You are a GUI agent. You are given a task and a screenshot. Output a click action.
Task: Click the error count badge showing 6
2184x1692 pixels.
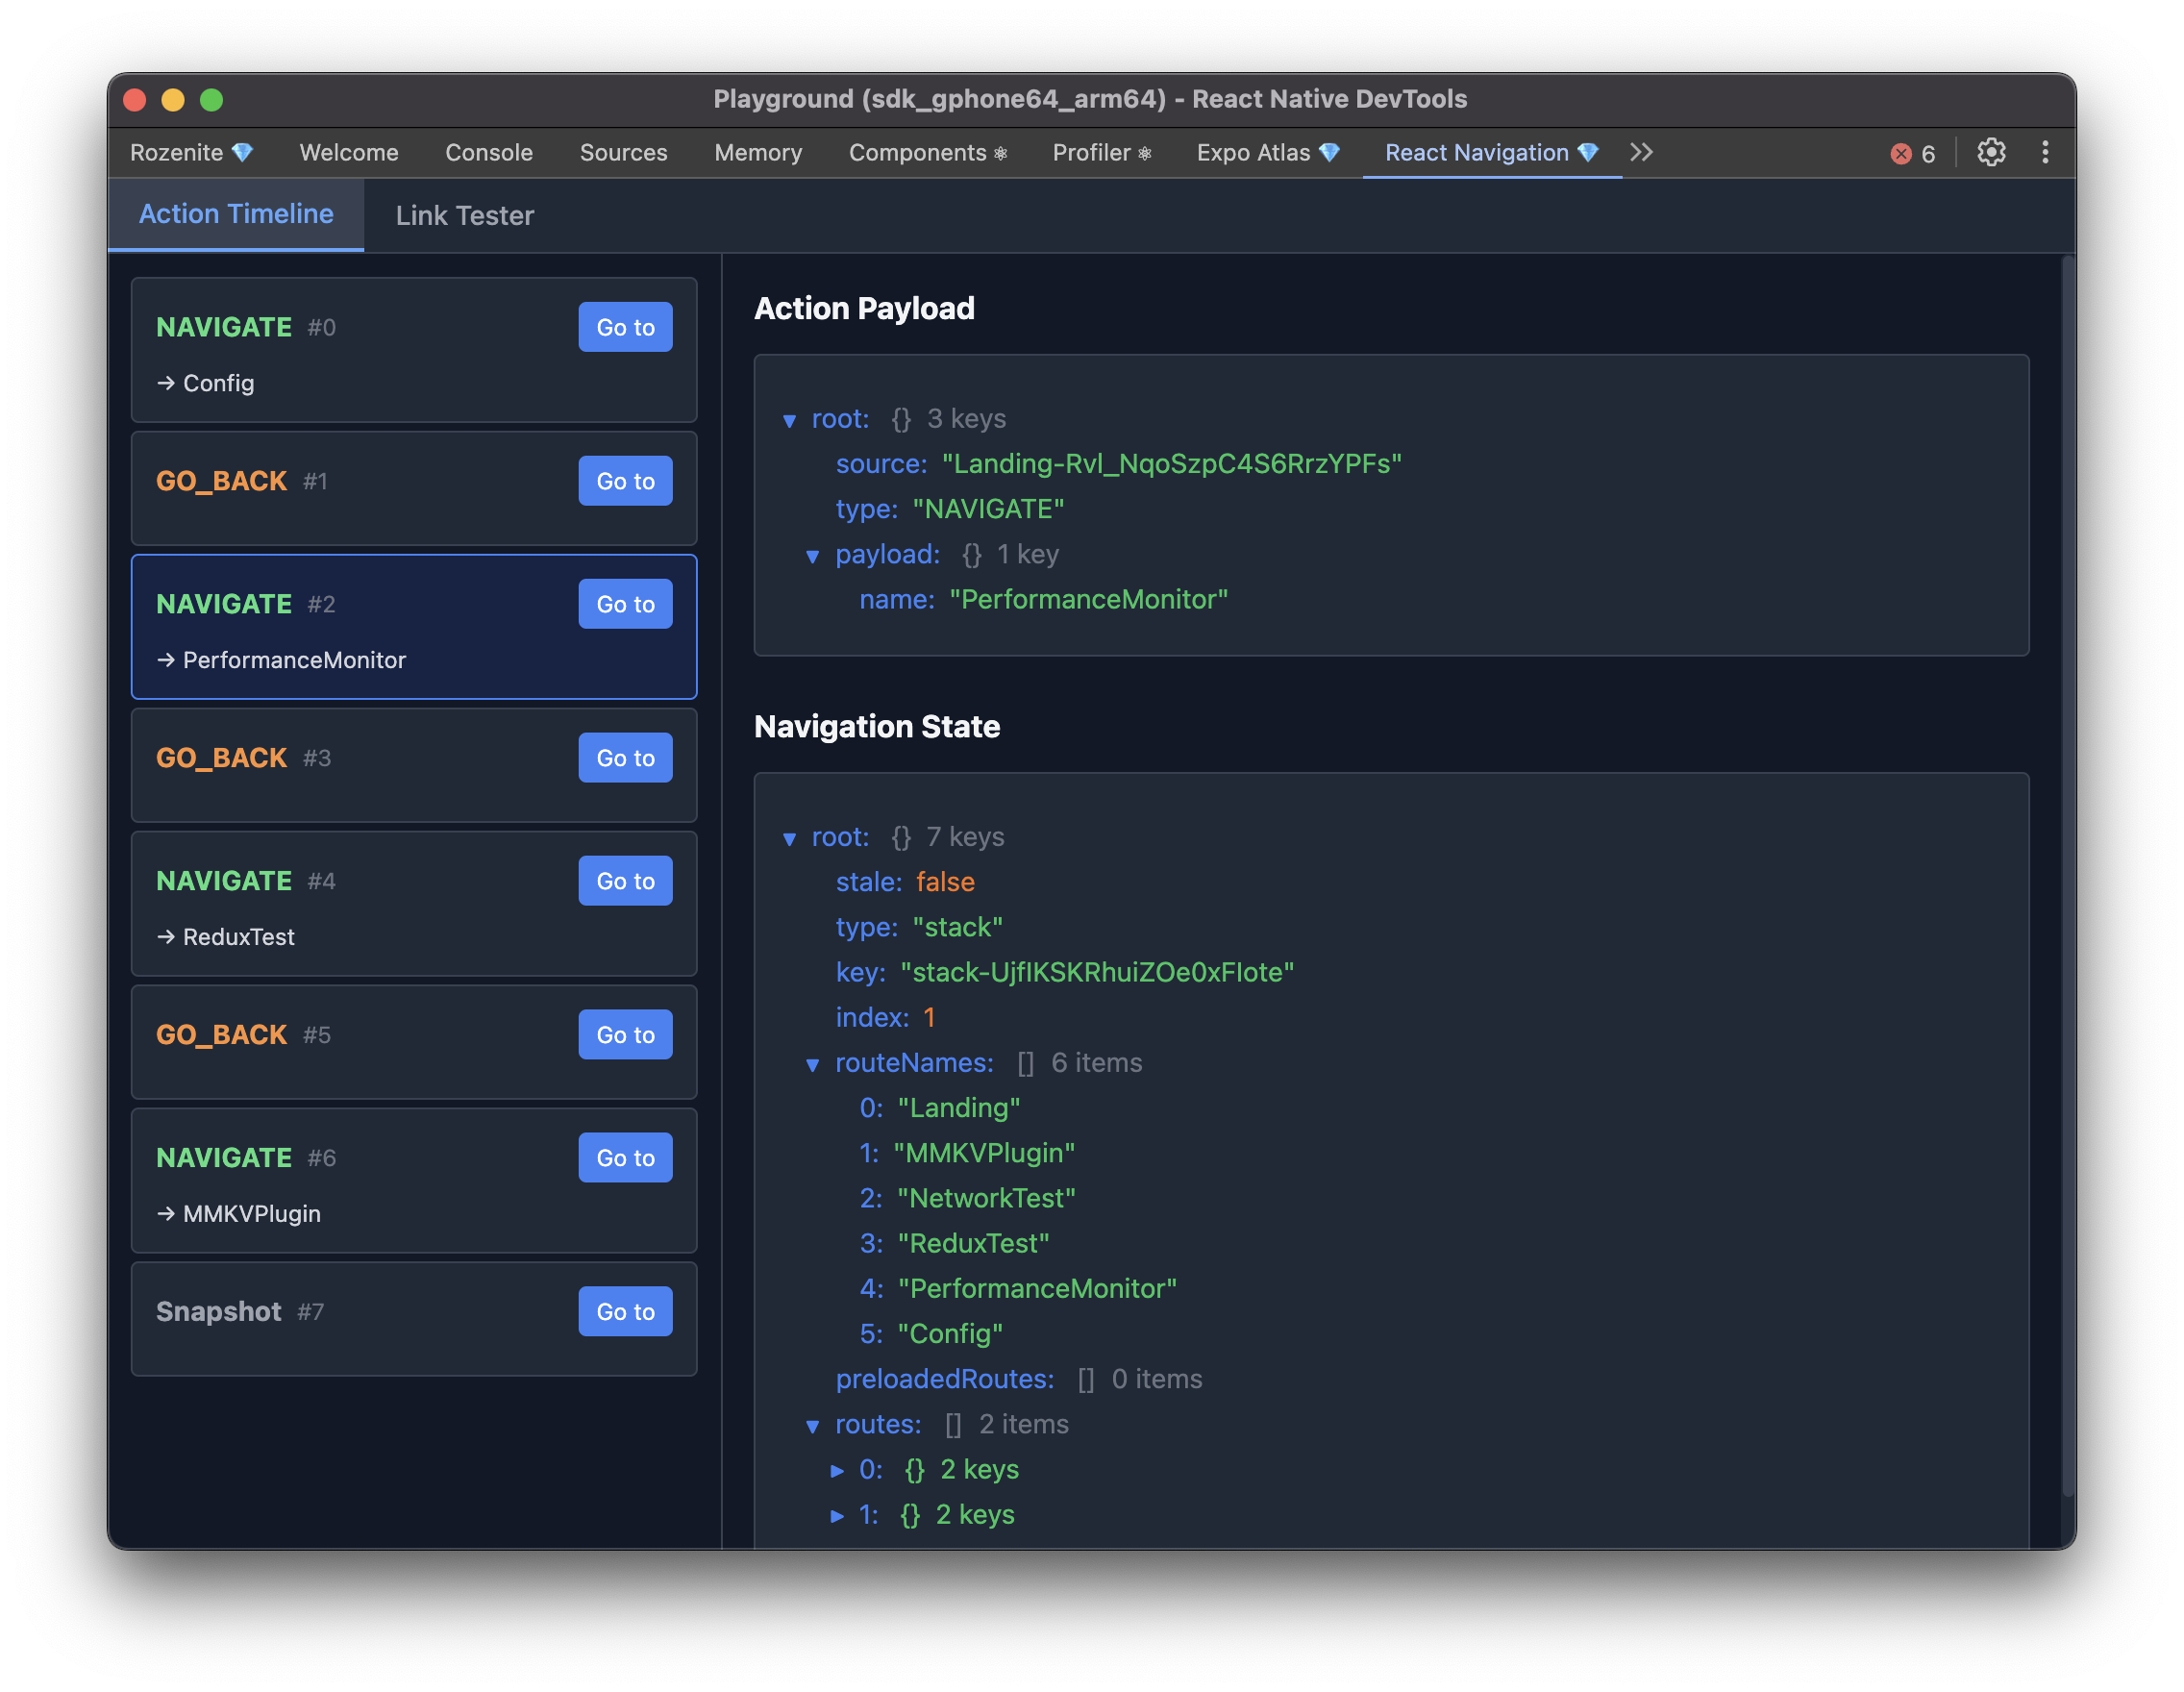point(1912,152)
